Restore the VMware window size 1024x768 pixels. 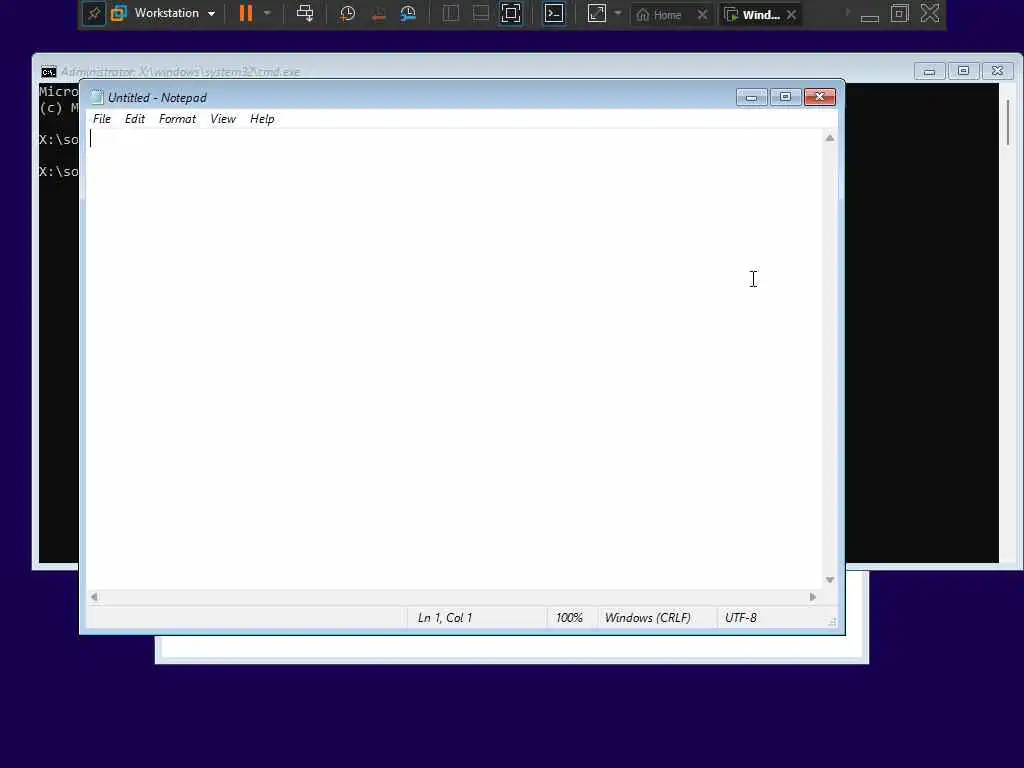pos(900,13)
